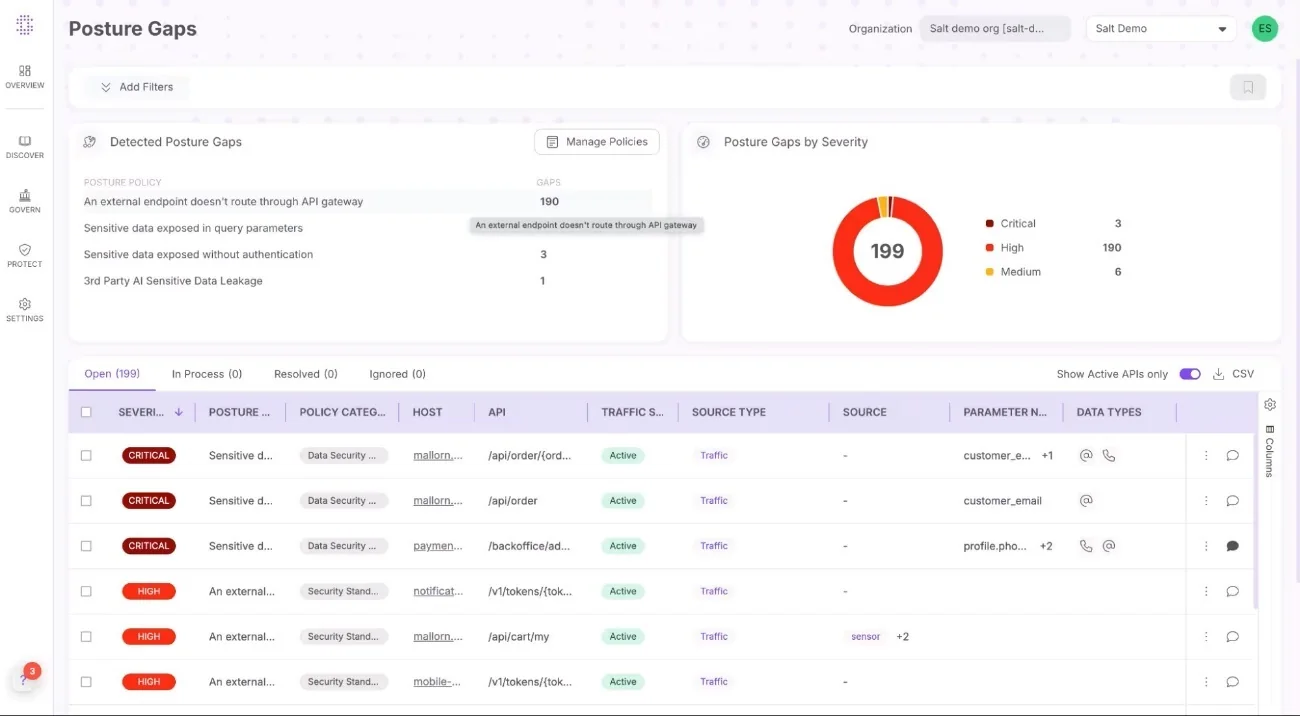Go to Discover in left sidebar

click(25, 146)
